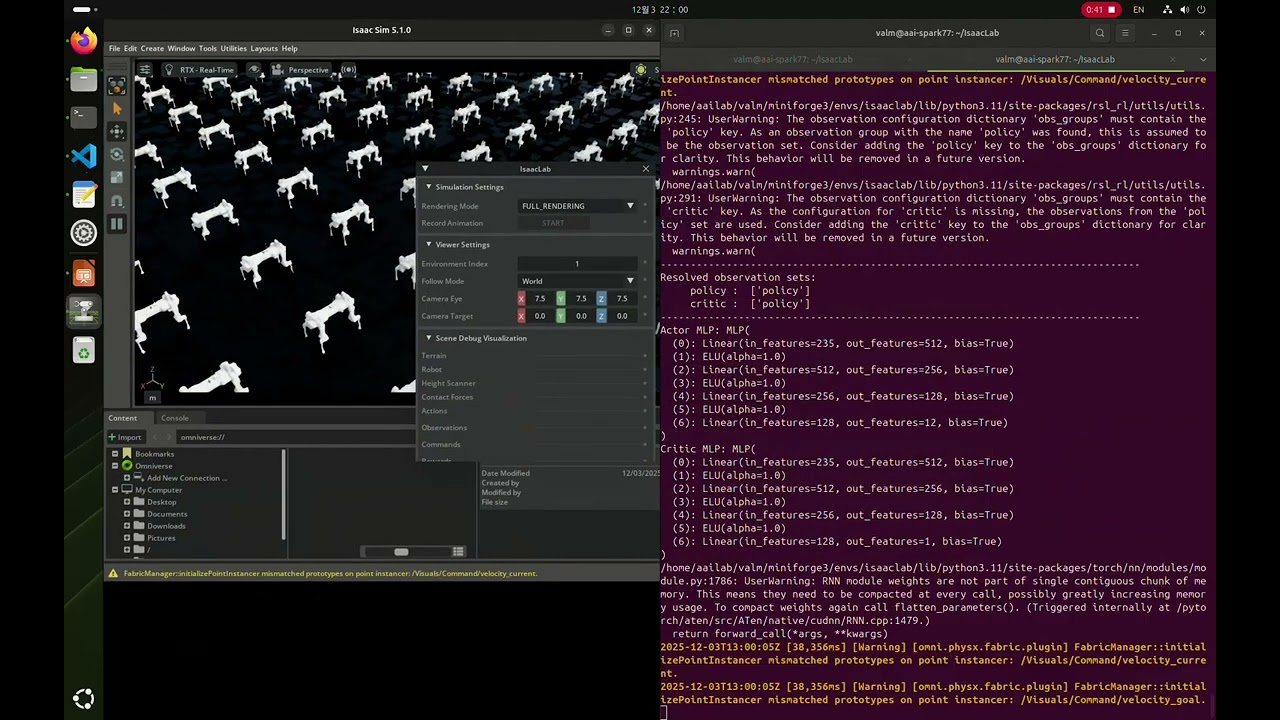The width and height of the screenshot is (1280, 720).
Task: Open the Edit menu
Action: click(x=130, y=48)
